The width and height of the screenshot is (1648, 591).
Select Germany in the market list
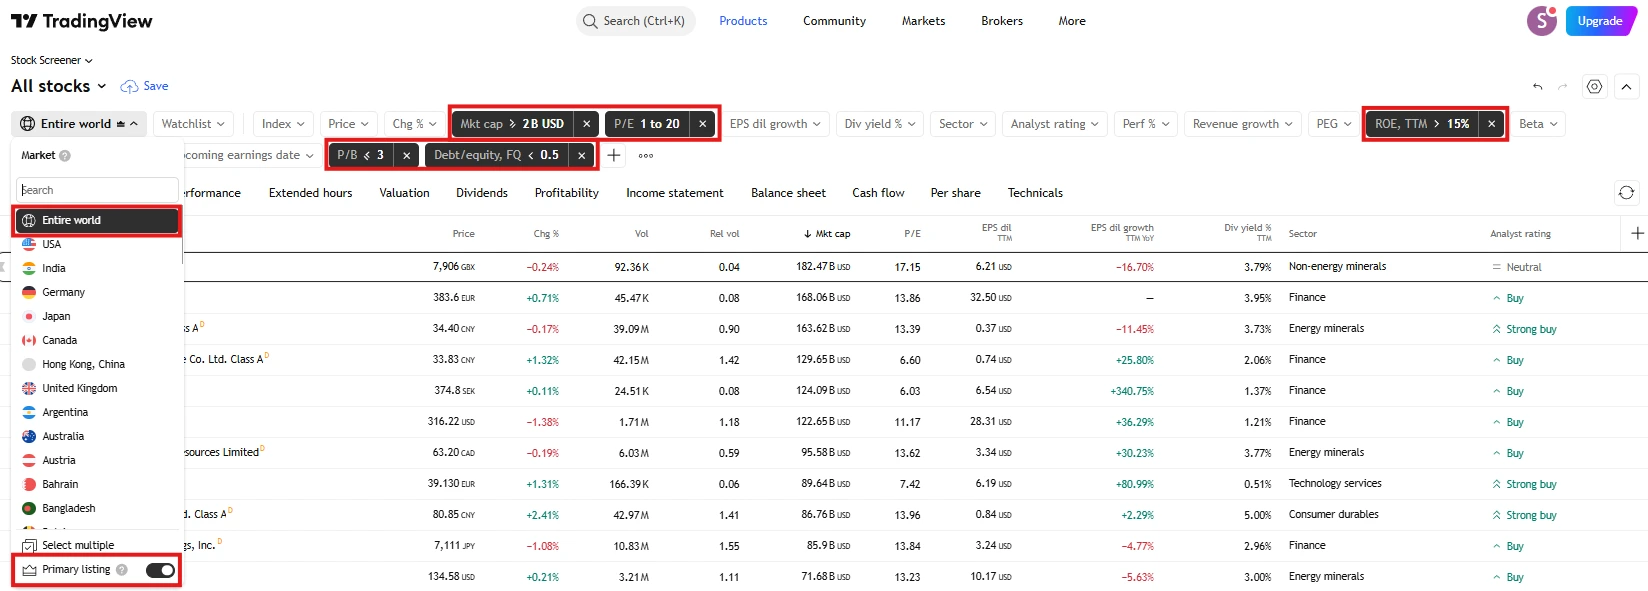point(97,292)
